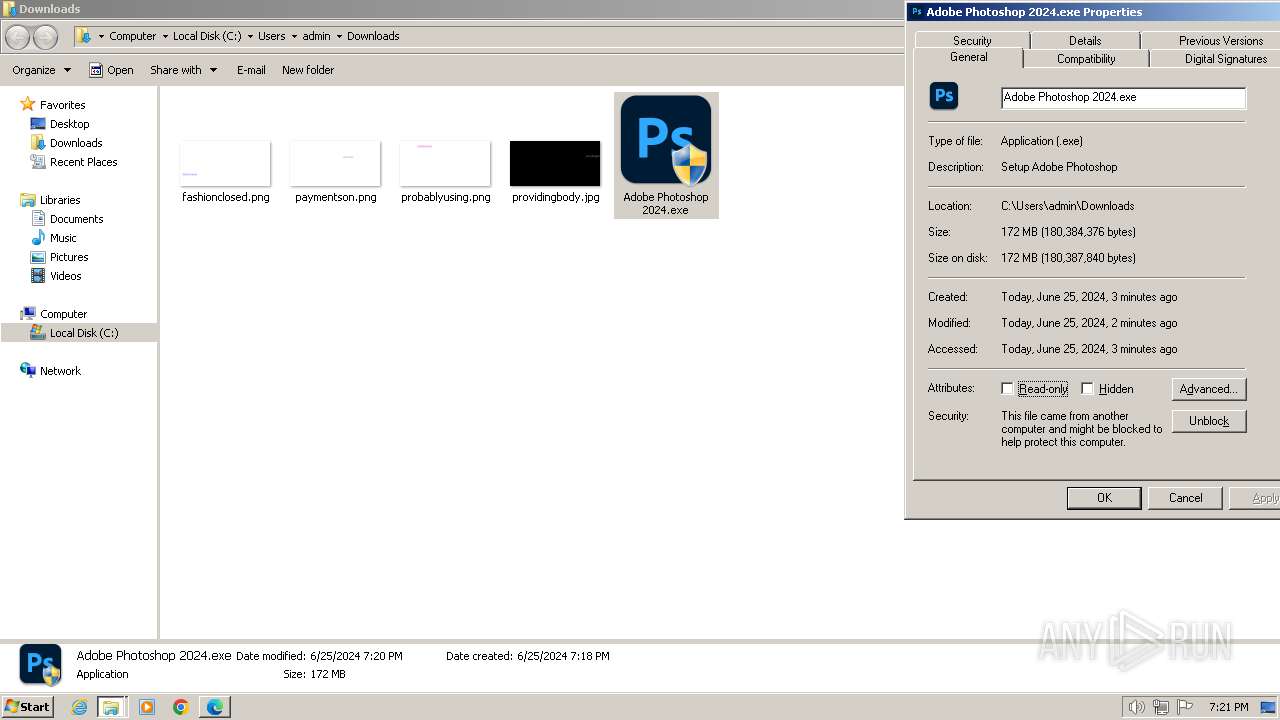Open the Start menu
This screenshot has width=1280, height=720.
[28, 706]
